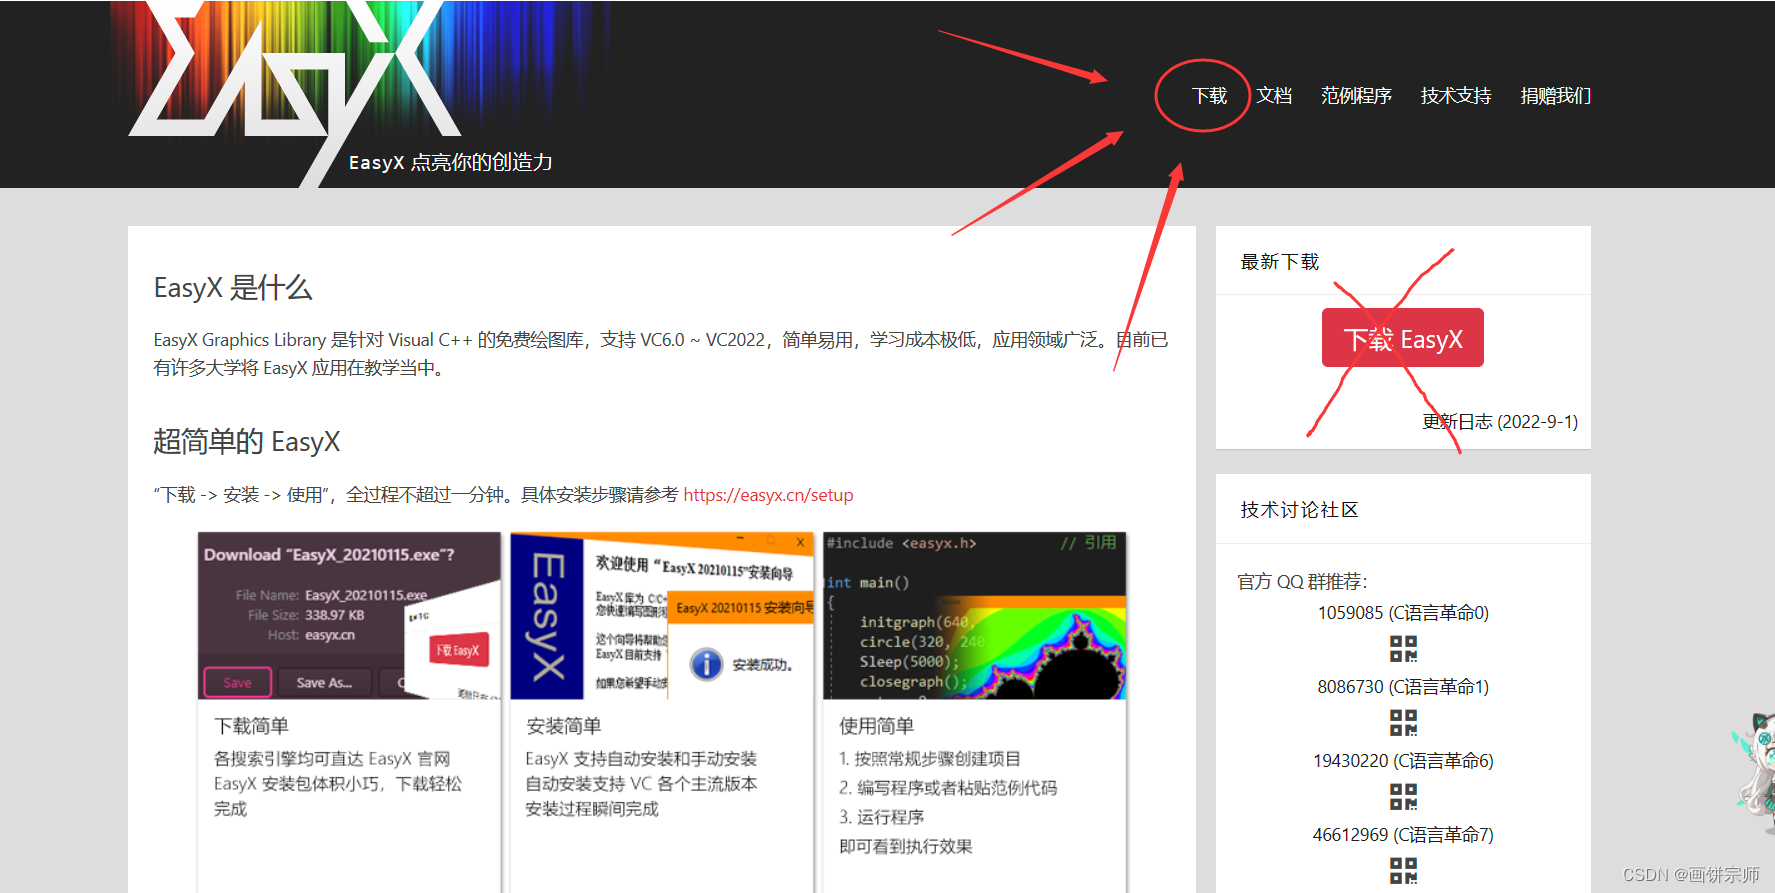Click the EasyX 点亮你的创造力 slogan
This screenshot has height=893, width=1775.
point(451,162)
